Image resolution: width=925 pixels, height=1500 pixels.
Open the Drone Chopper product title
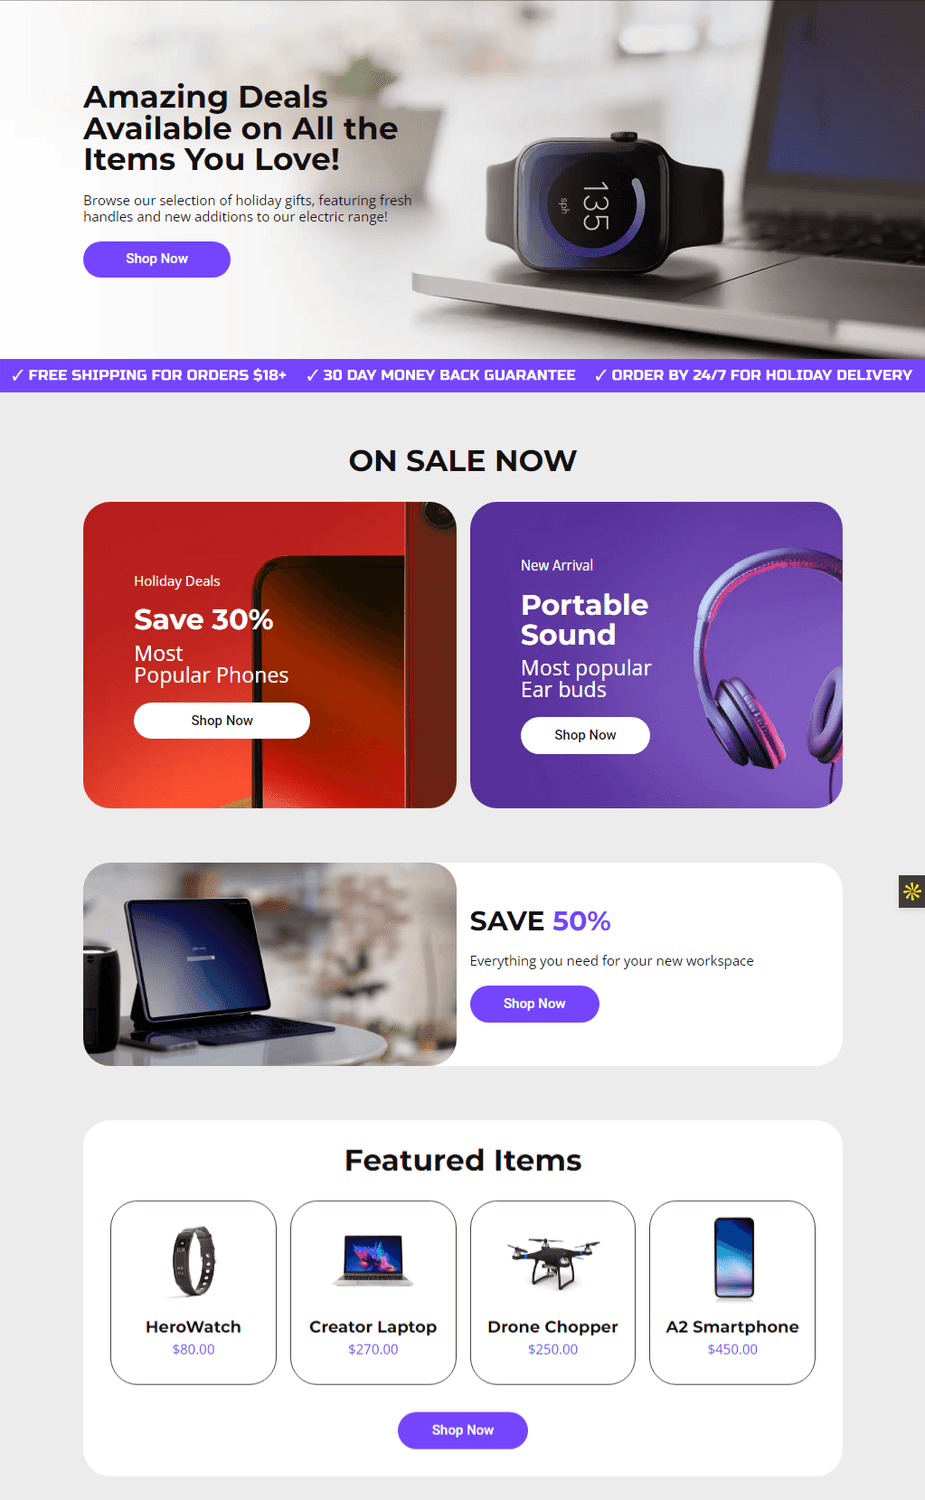[553, 1327]
